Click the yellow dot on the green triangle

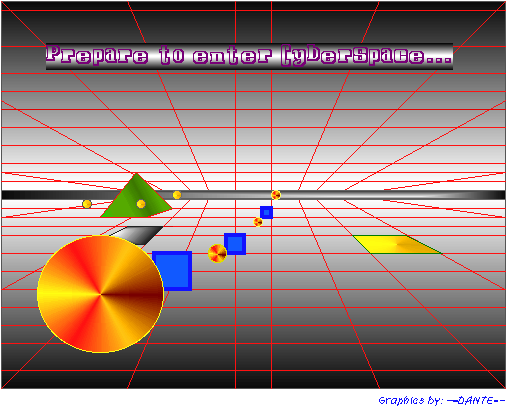pyautogui.click(x=141, y=204)
